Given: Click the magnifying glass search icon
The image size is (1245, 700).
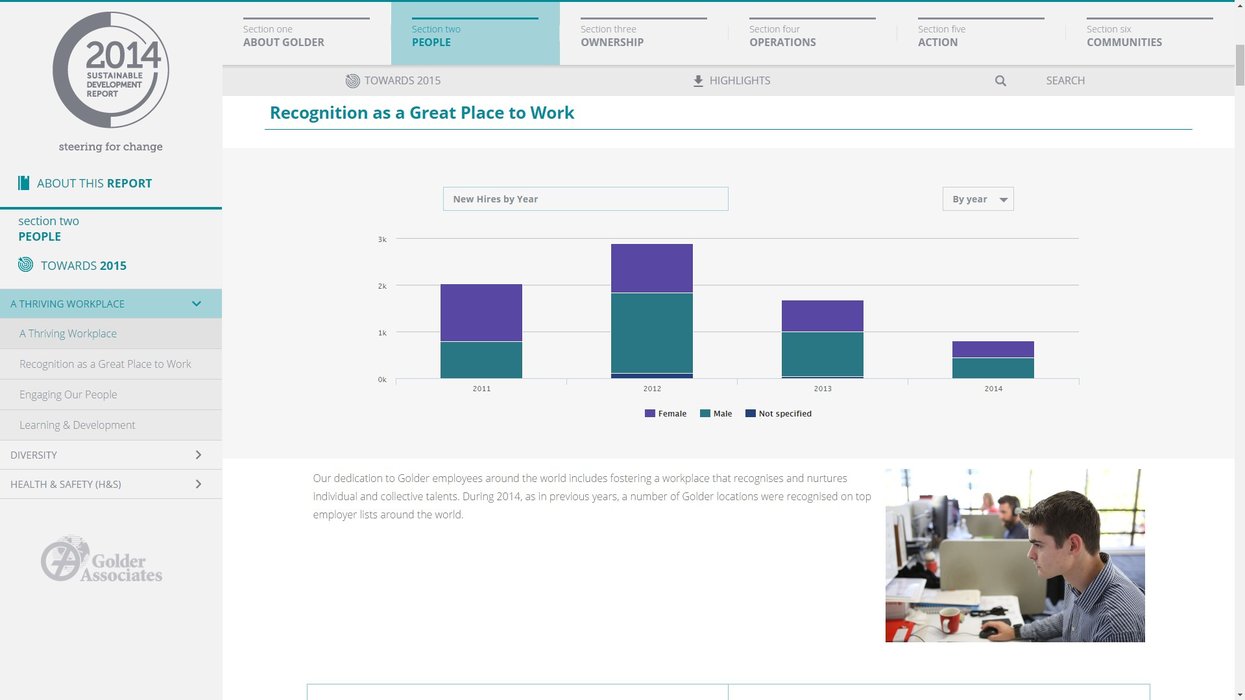Looking at the screenshot, I should coord(1000,81).
